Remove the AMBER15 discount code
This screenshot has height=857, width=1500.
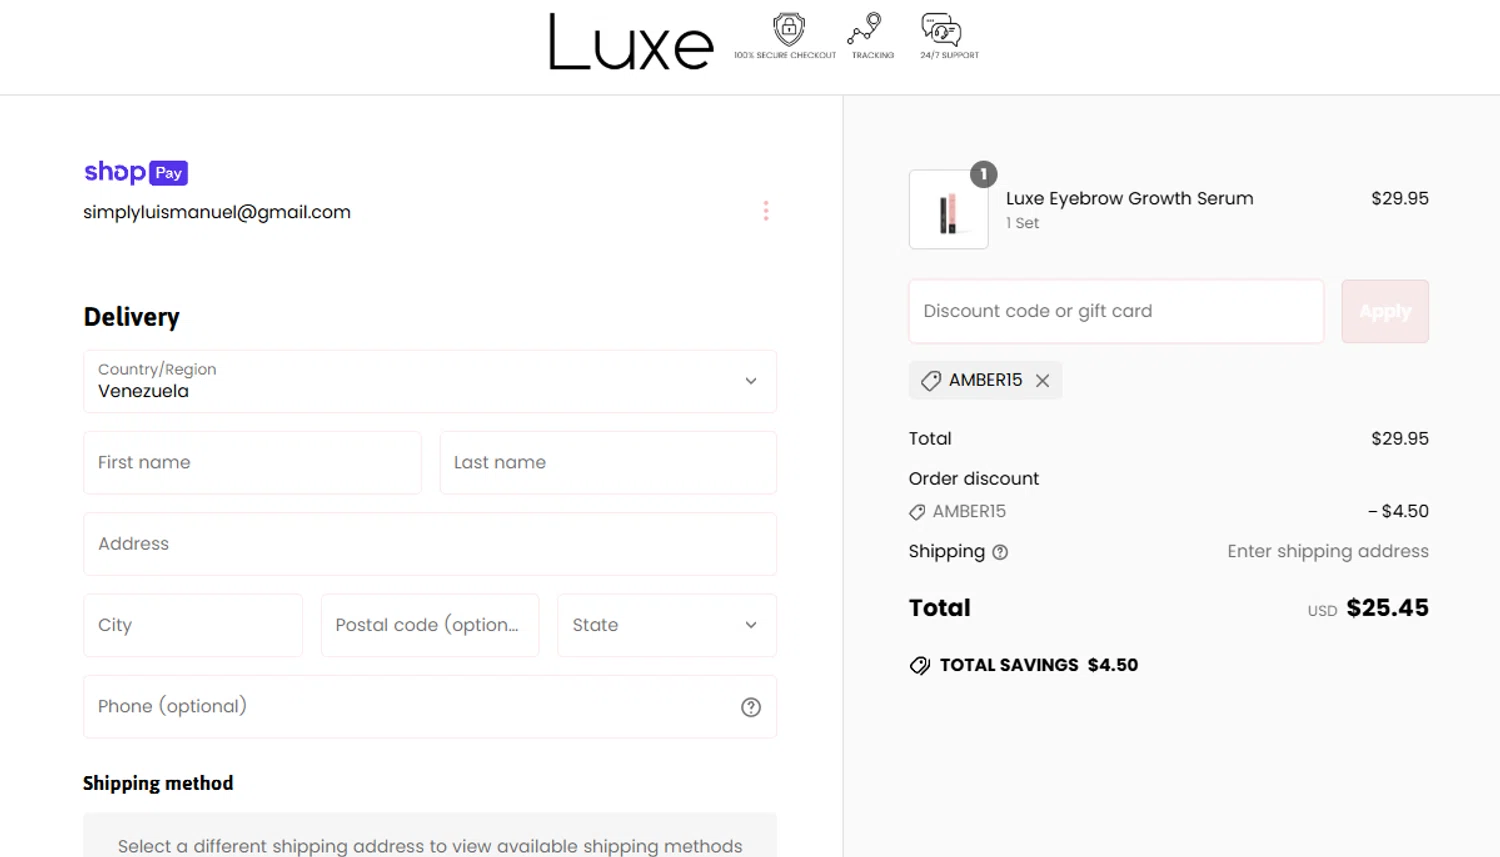1043,381
